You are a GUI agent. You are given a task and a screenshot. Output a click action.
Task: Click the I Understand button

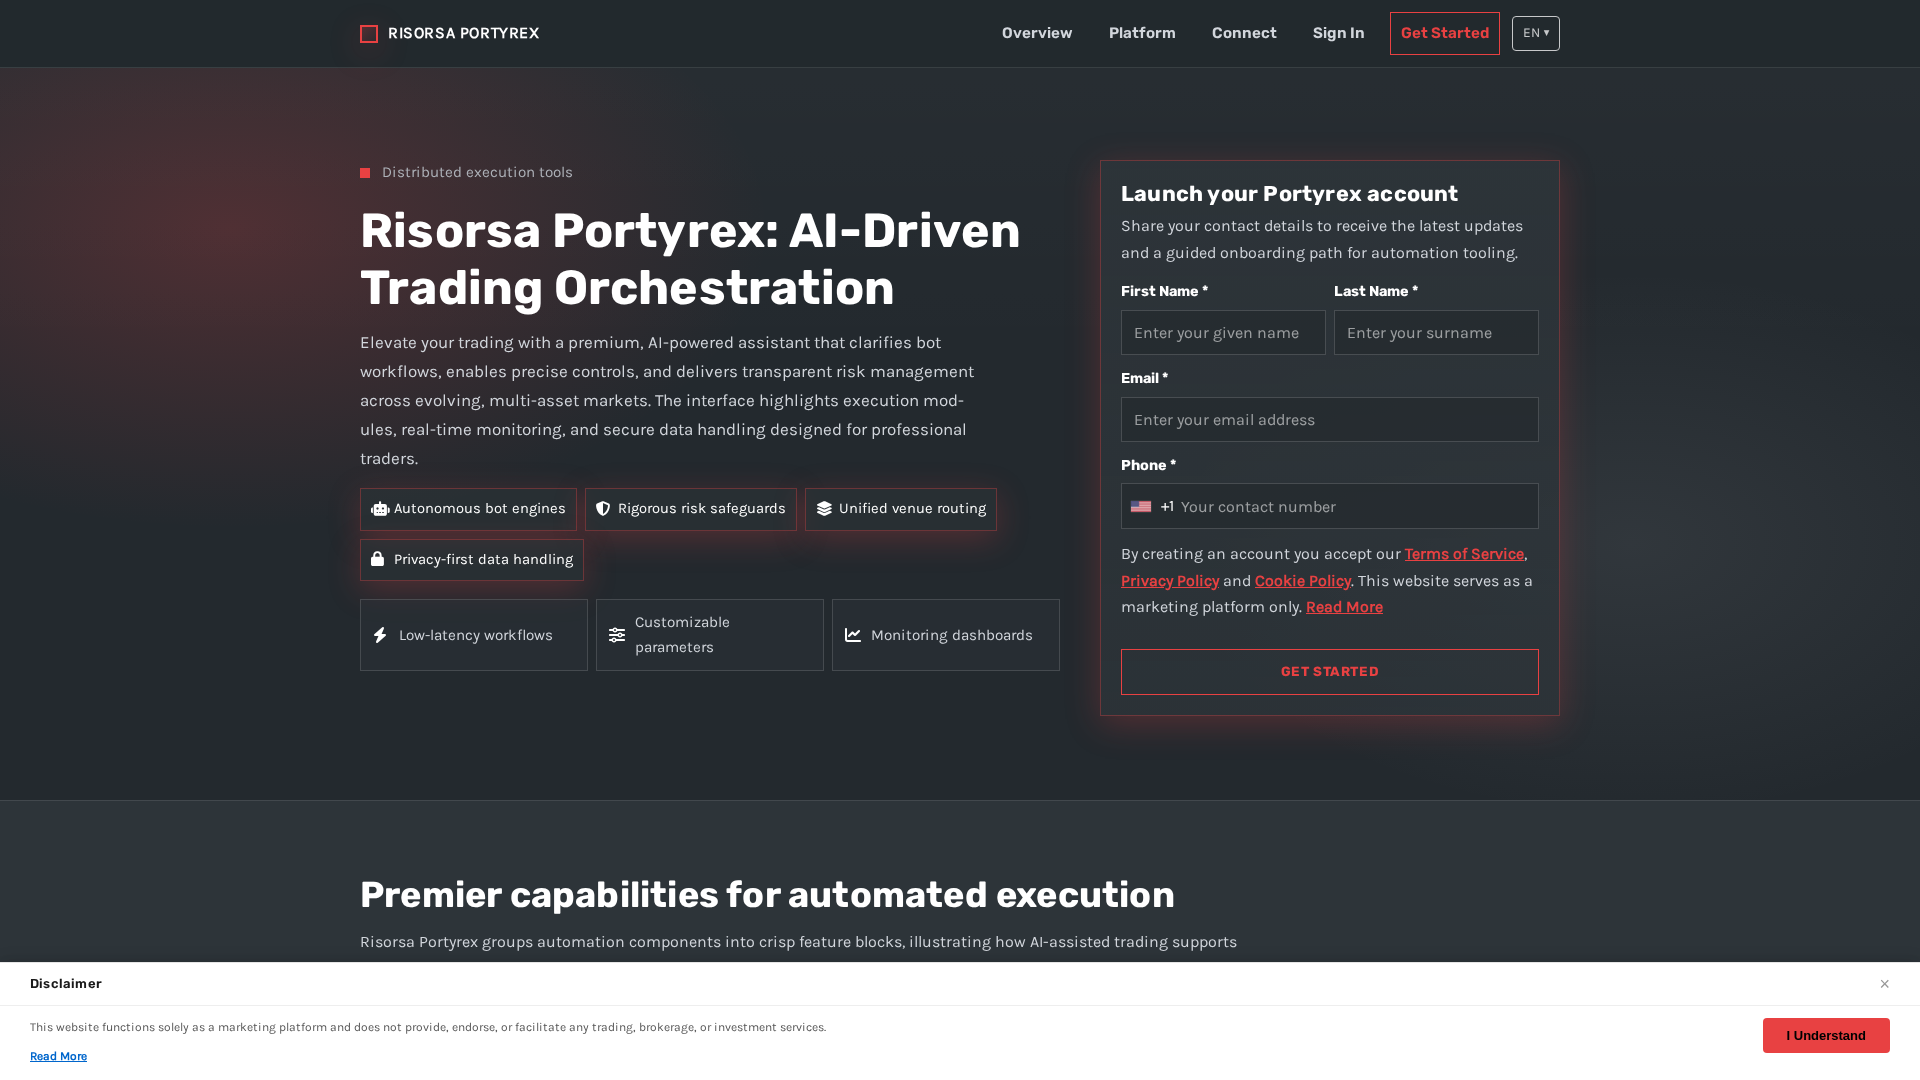(1826, 1035)
